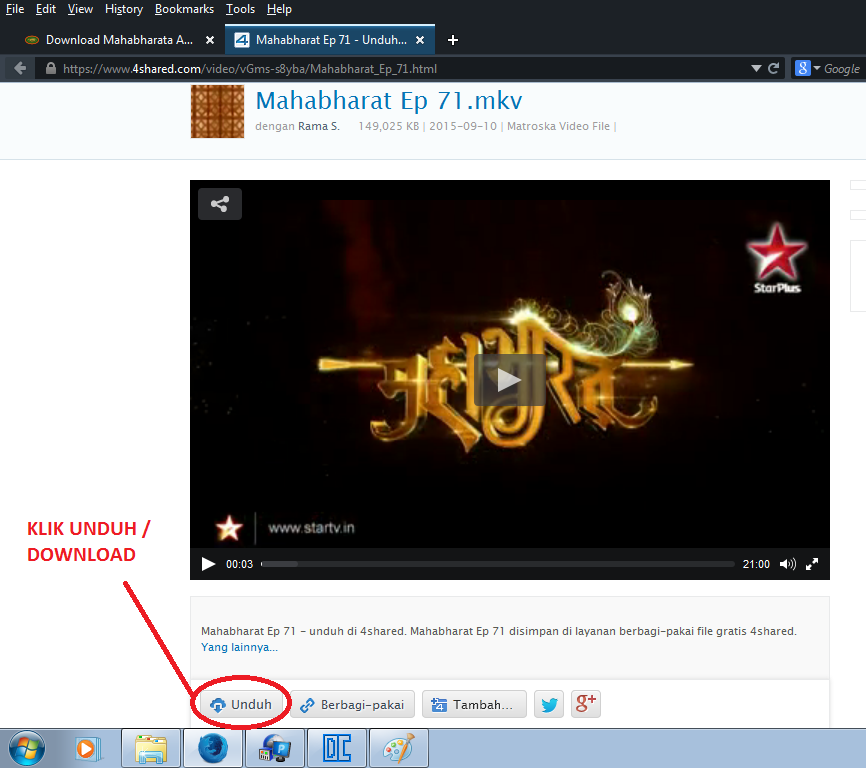Open the 'Yang lainnya...' link
866x768 pixels.
pos(239,647)
